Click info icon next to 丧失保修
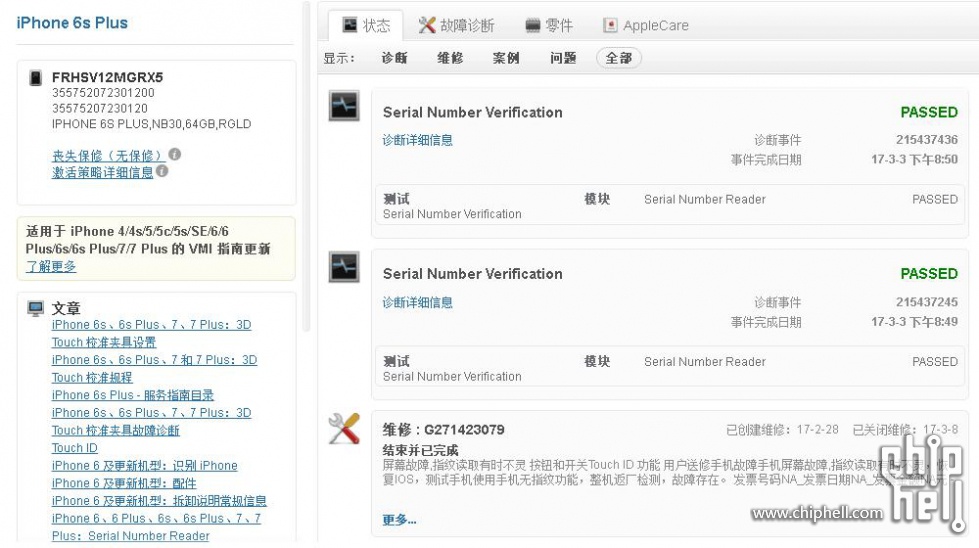The width and height of the screenshot is (979, 548). click(x=175, y=154)
